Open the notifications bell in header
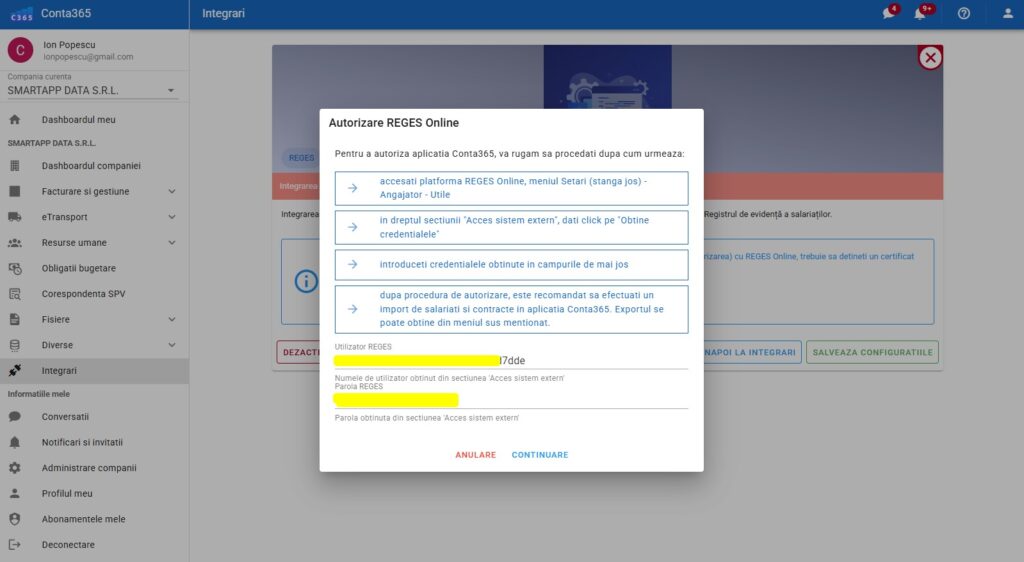The height and width of the screenshot is (562, 1024). coord(919,14)
